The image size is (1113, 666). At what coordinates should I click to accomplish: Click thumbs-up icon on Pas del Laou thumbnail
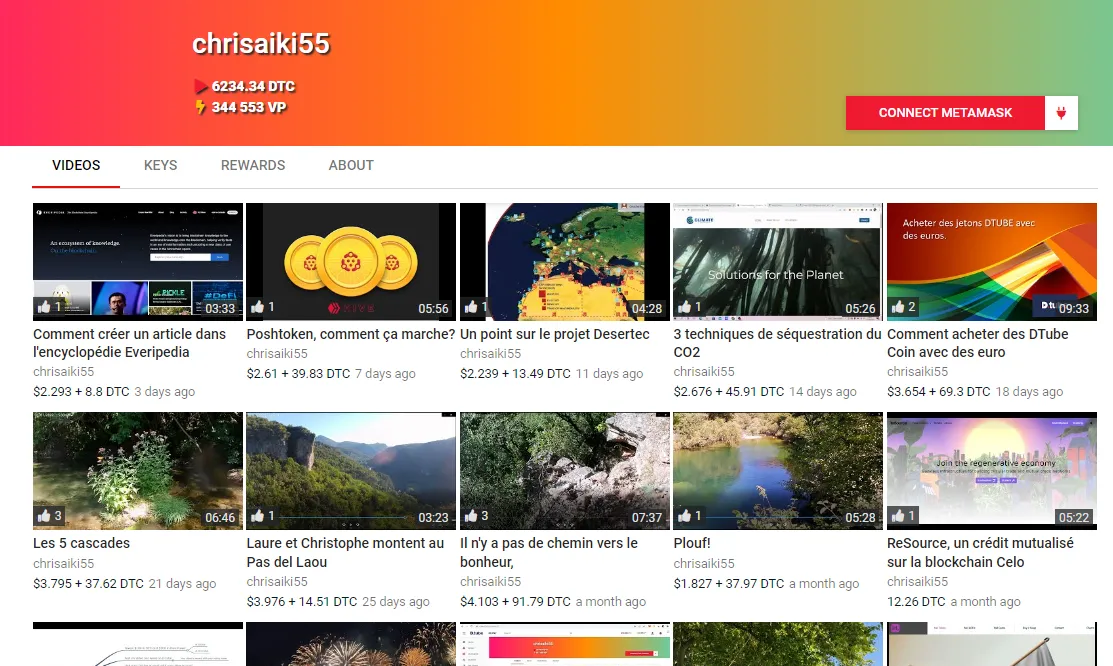(x=258, y=516)
